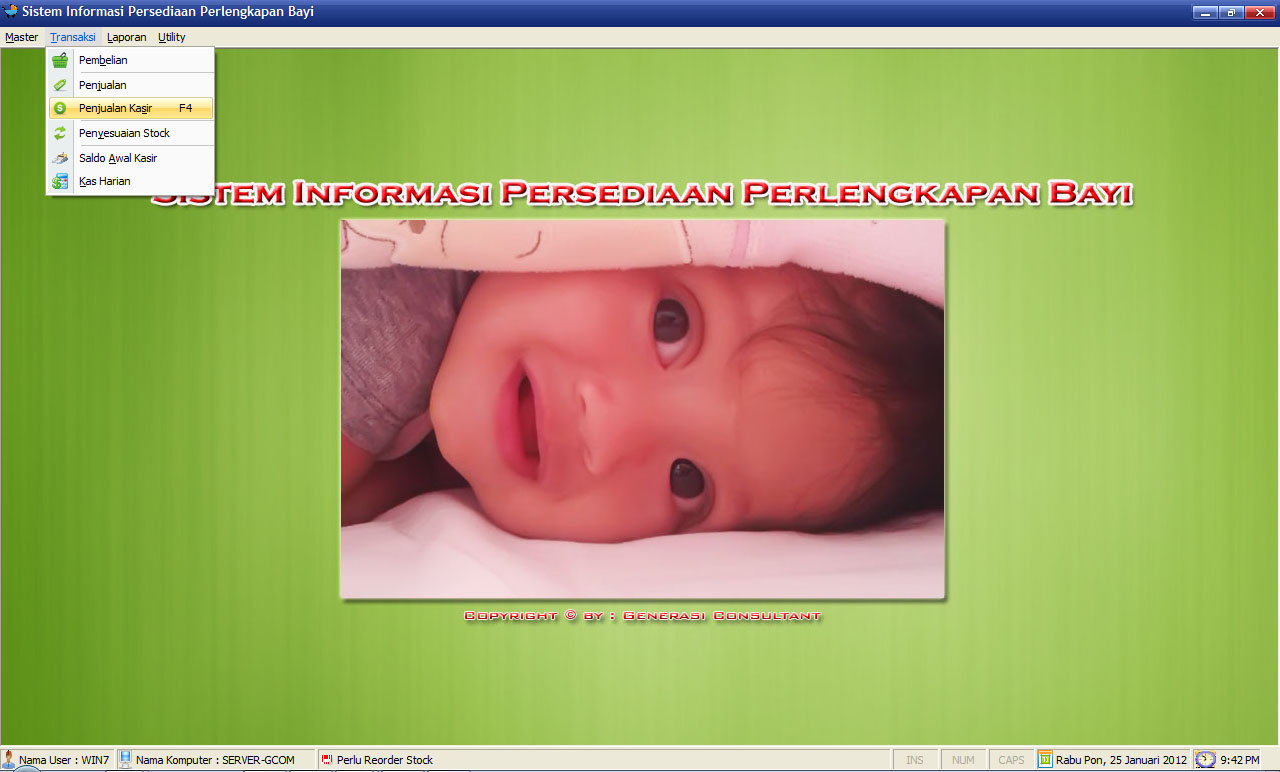Open the Master menu
The width and height of the screenshot is (1280, 772).
(x=21, y=37)
